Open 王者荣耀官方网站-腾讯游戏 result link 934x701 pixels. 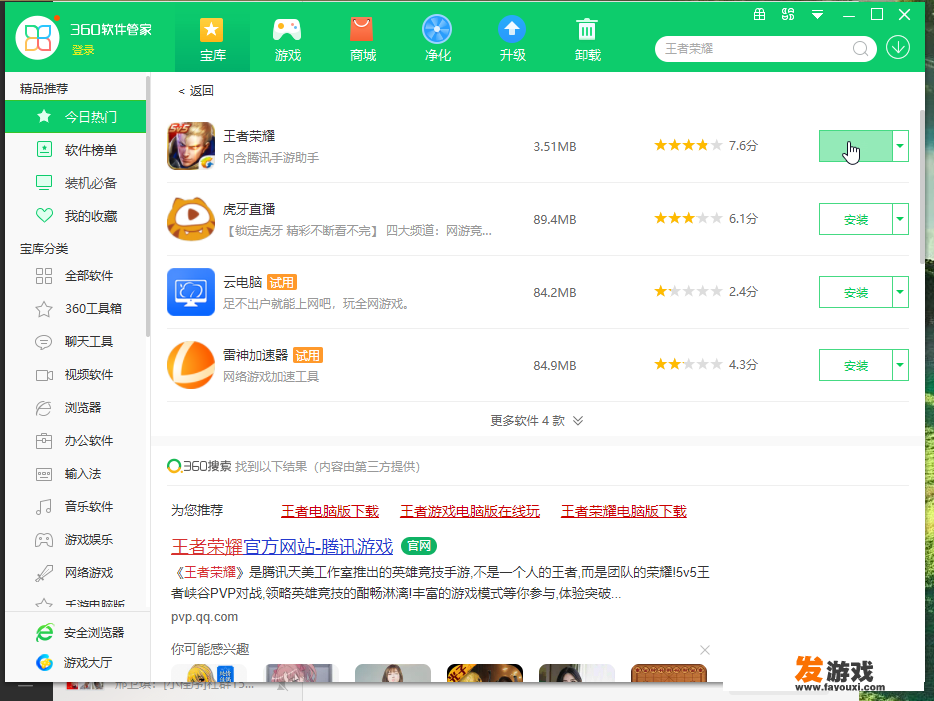coord(282,546)
